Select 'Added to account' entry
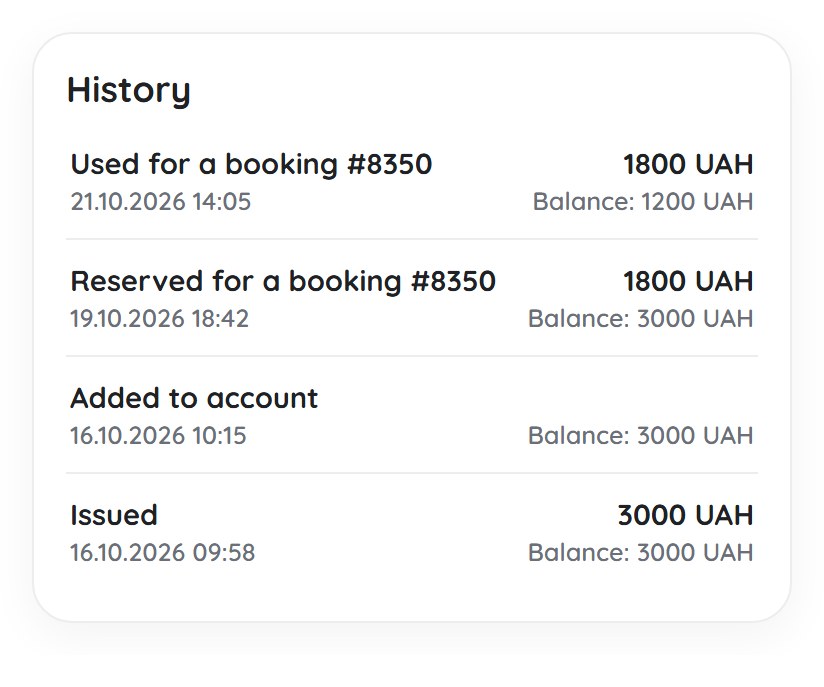This screenshot has height=687, width=824. [194, 398]
